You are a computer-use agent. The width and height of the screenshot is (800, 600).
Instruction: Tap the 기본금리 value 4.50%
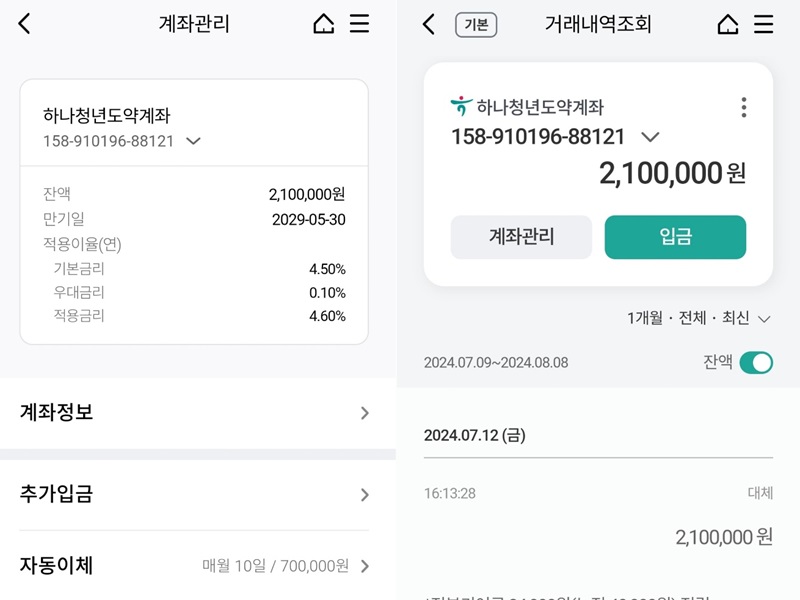click(x=327, y=269)
